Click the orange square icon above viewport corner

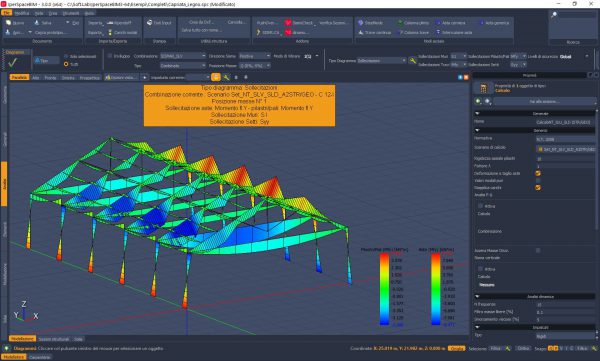pos(466,77)
